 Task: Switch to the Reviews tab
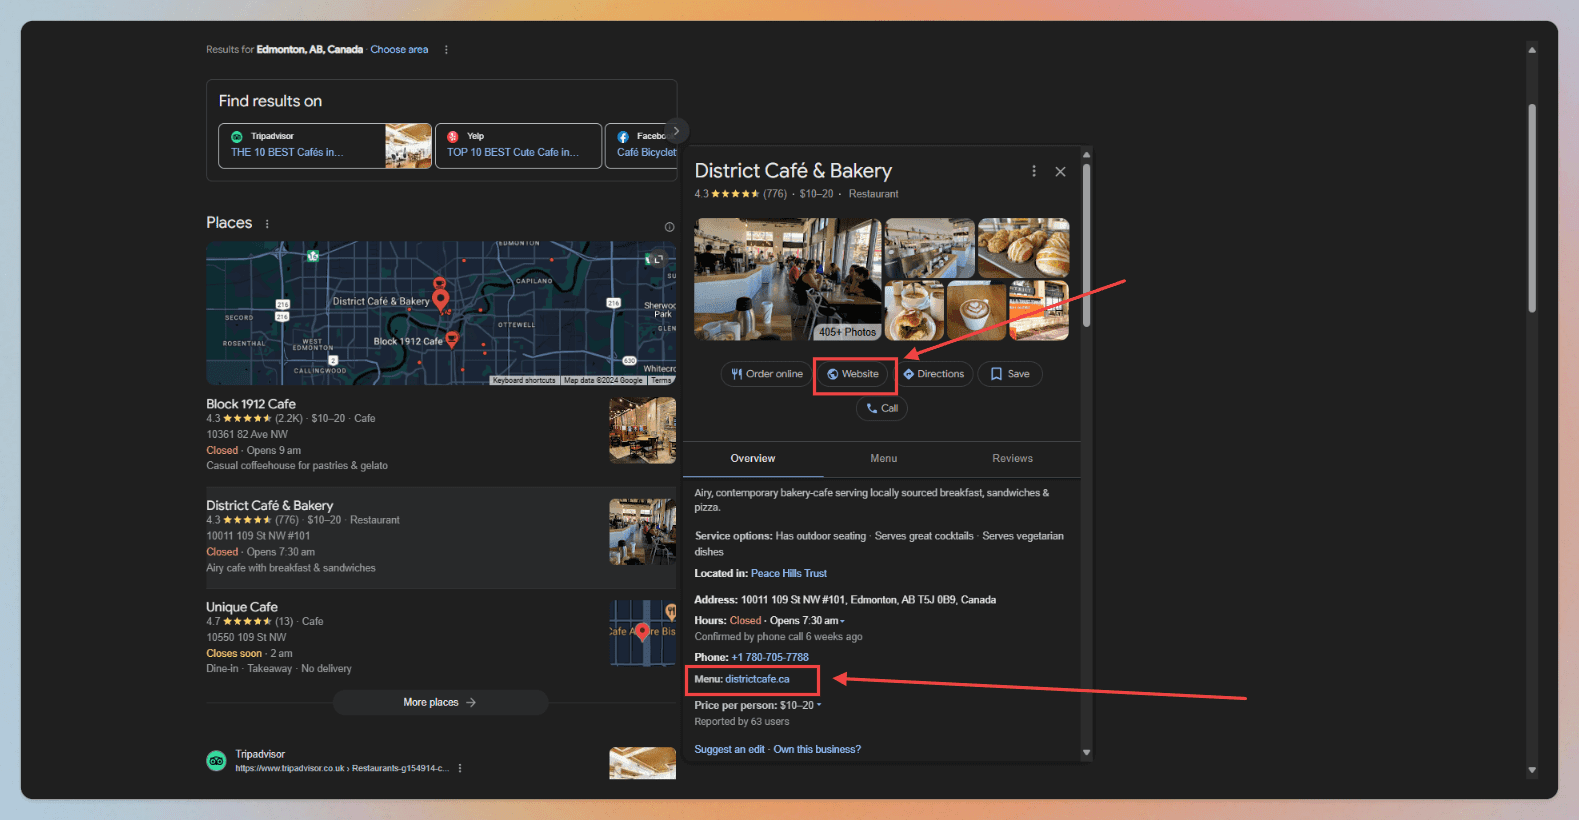coord(1013,458)
